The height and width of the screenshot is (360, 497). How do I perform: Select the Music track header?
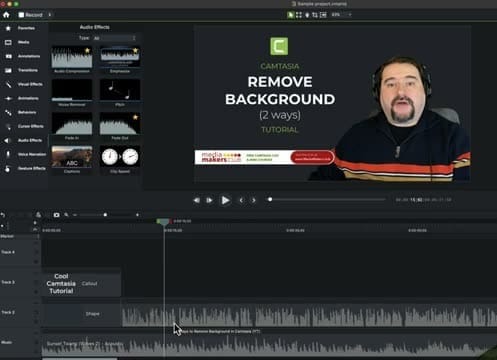[20, 342]
